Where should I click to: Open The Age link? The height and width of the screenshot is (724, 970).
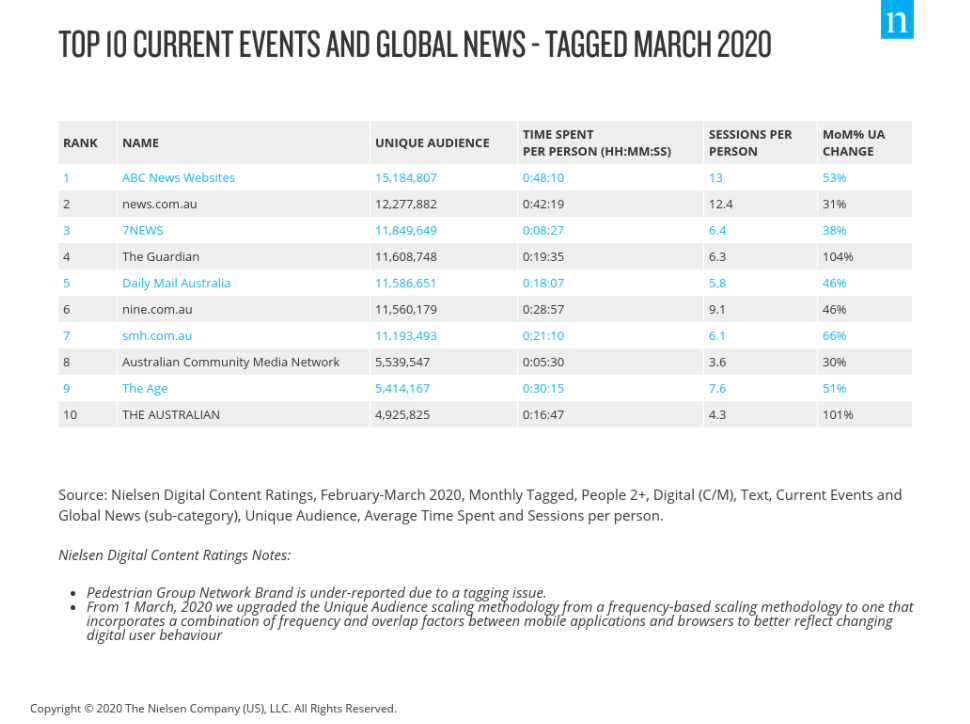pos(145,388)
